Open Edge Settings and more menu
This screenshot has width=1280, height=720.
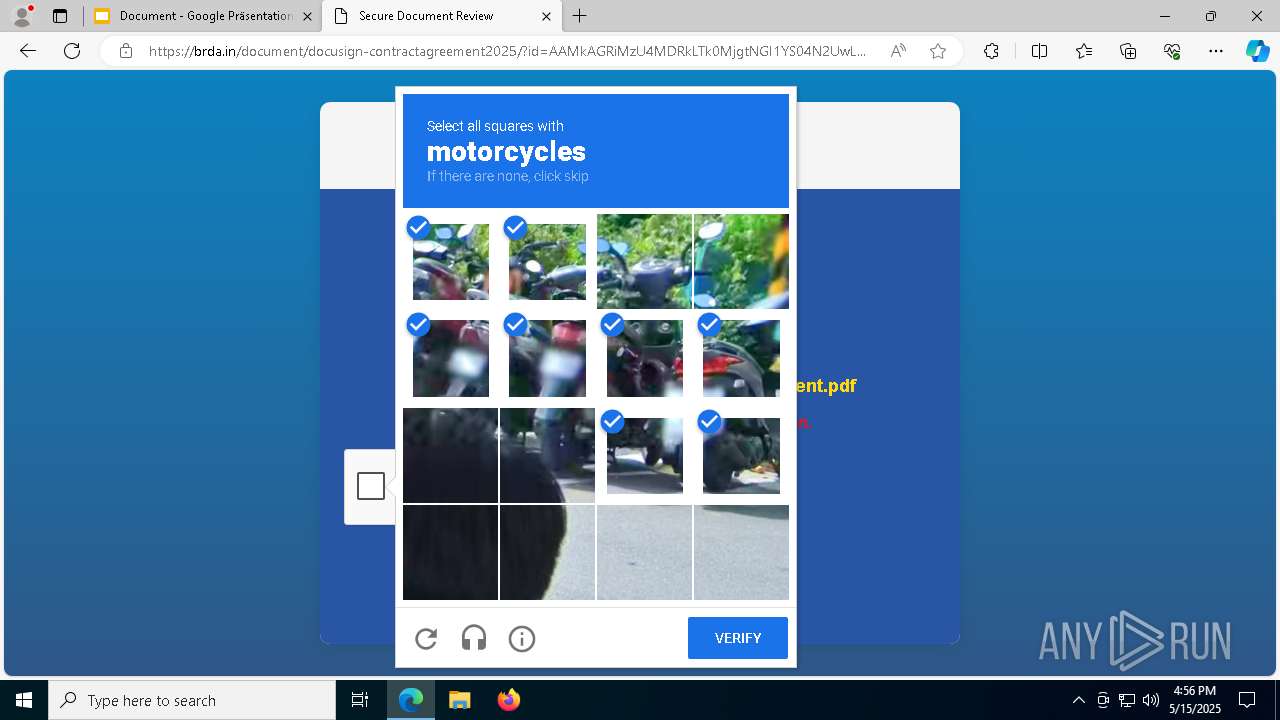[x=1216, y=51]
